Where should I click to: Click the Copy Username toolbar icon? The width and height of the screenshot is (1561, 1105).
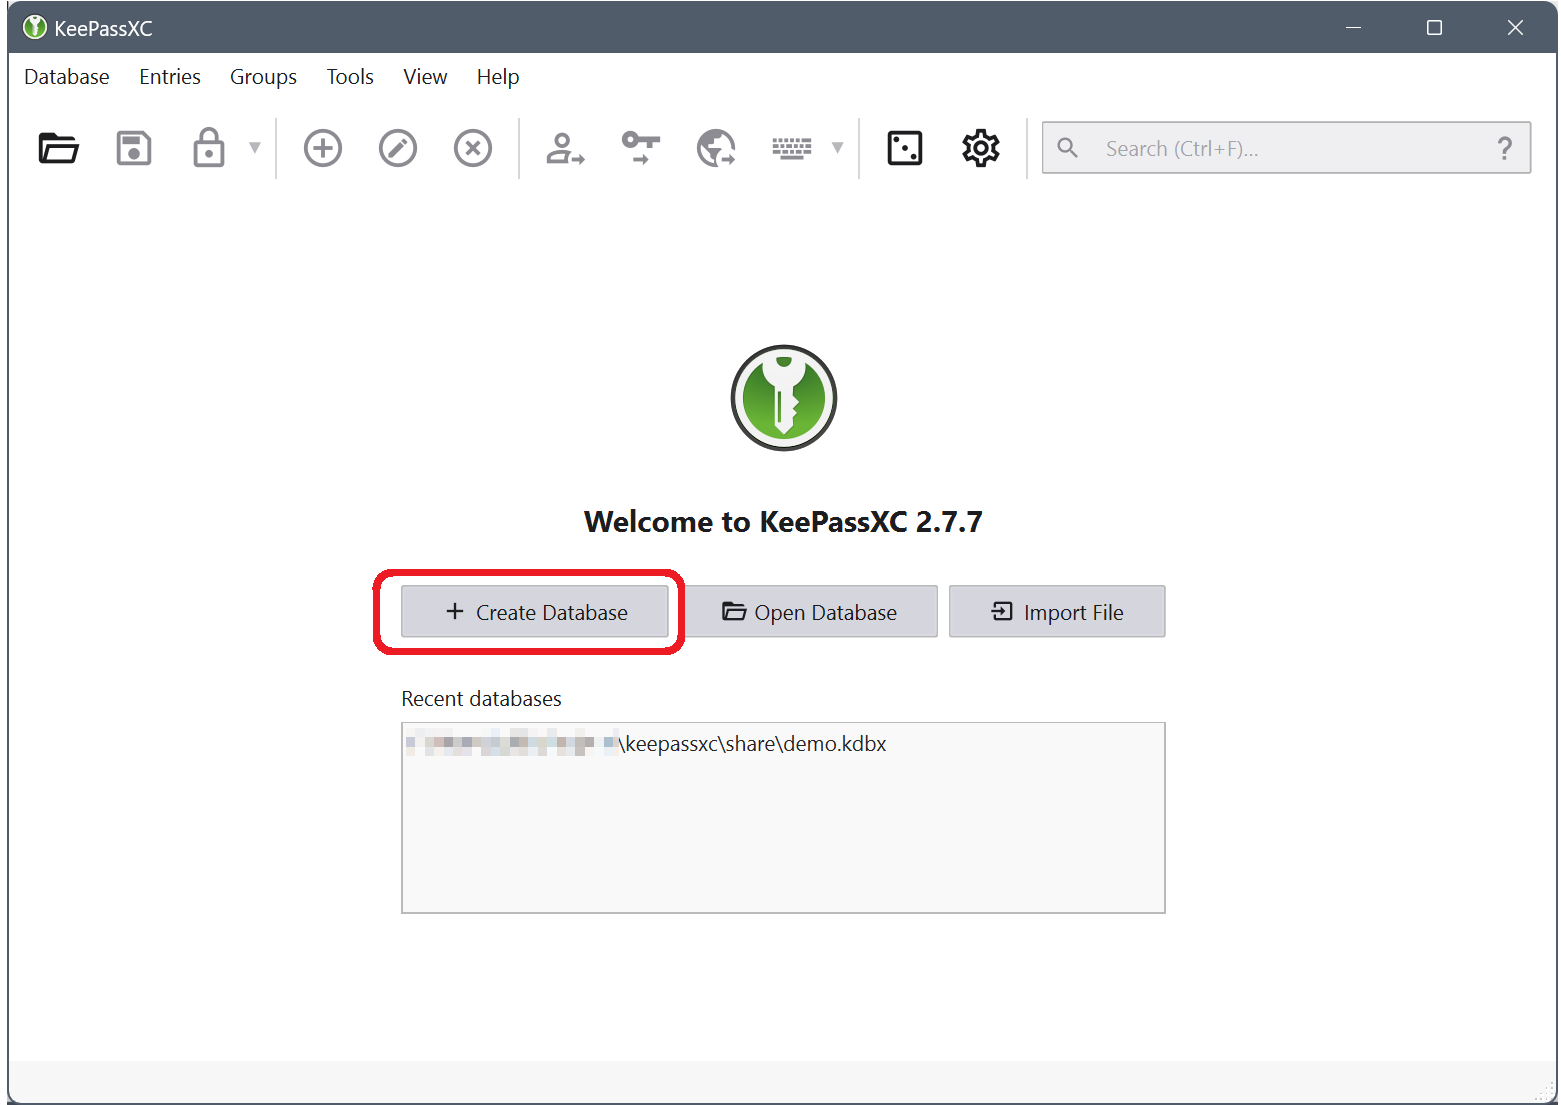click(565, 148)
